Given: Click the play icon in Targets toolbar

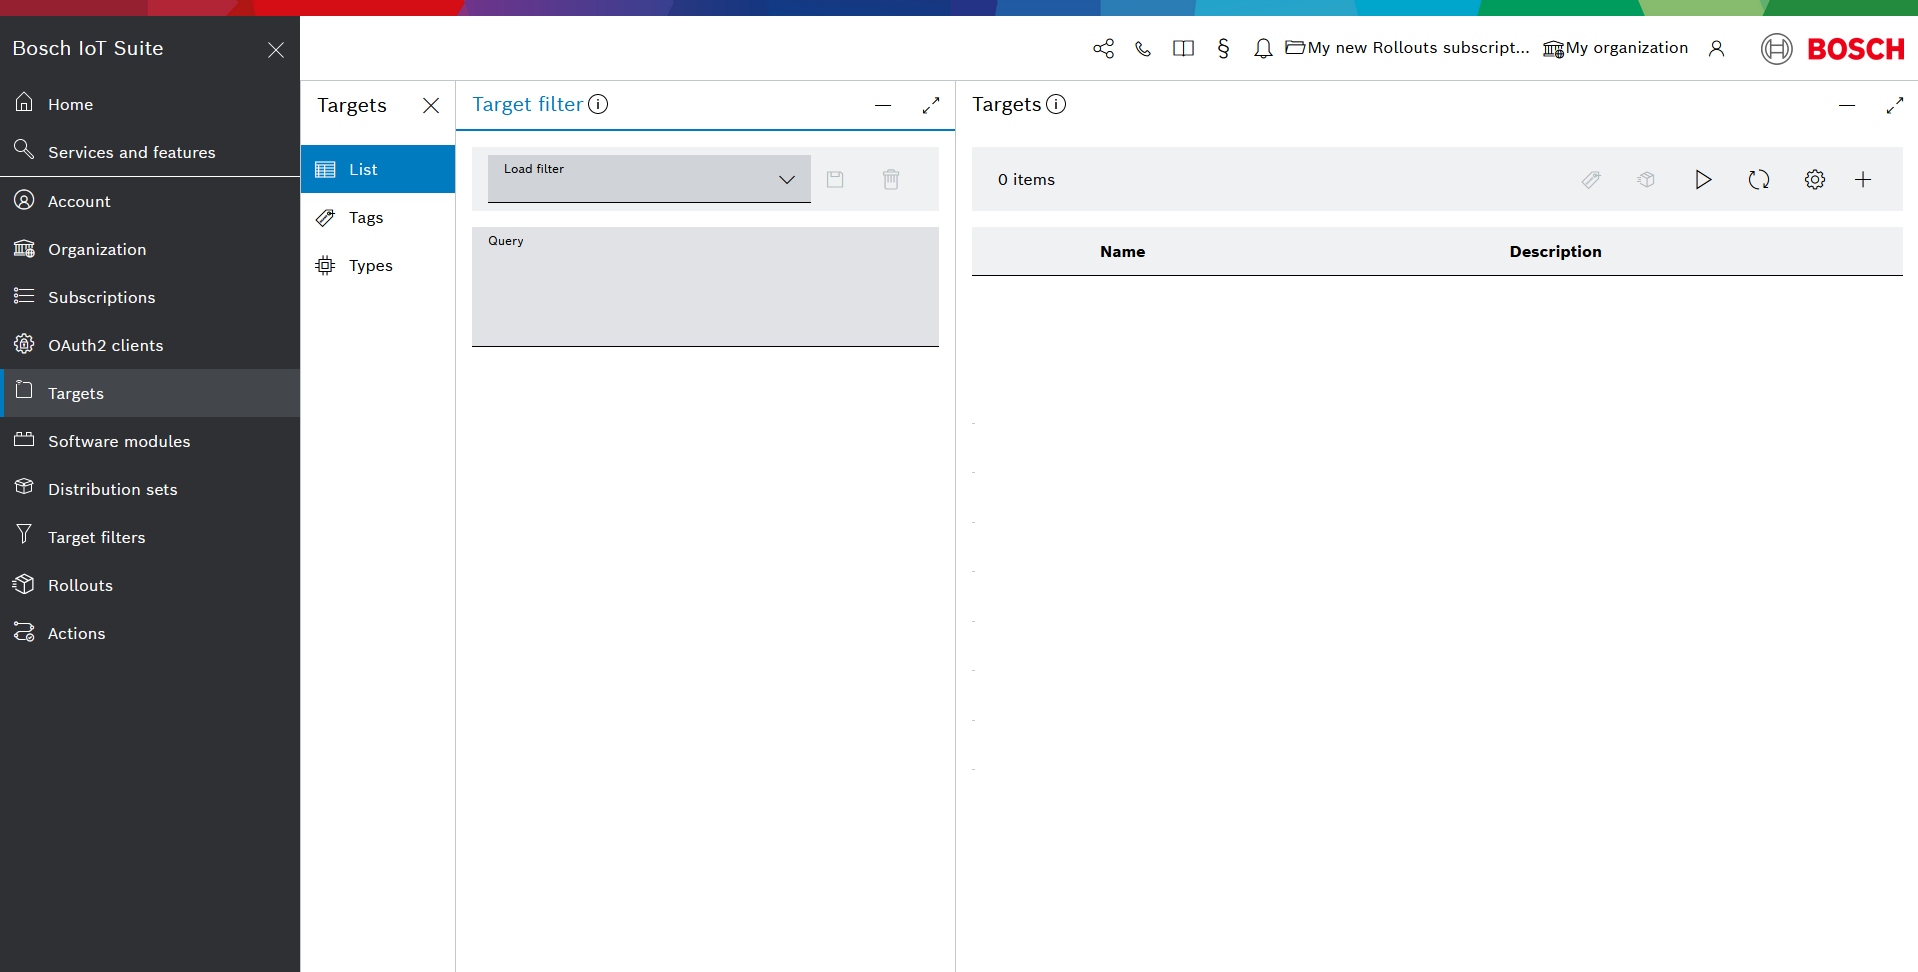Looking at the screenshot, I should point(1702,180).
